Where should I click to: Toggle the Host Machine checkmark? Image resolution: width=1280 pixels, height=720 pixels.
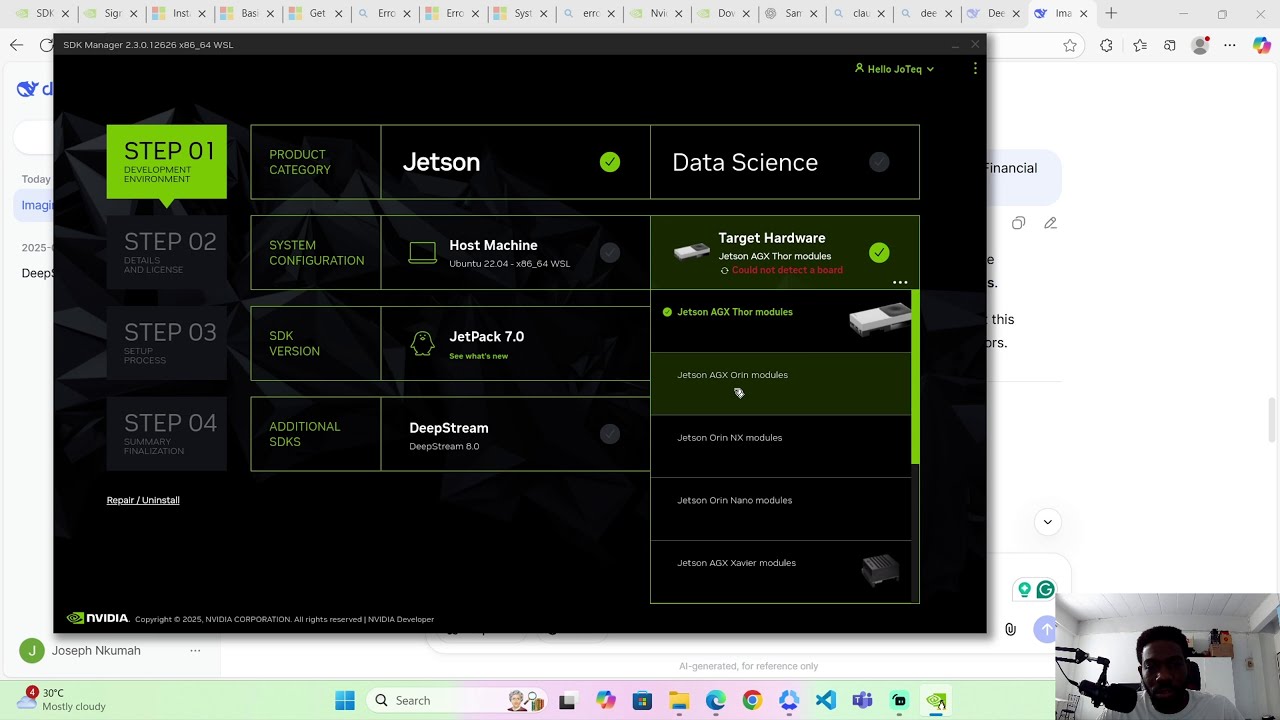(610, 253)
